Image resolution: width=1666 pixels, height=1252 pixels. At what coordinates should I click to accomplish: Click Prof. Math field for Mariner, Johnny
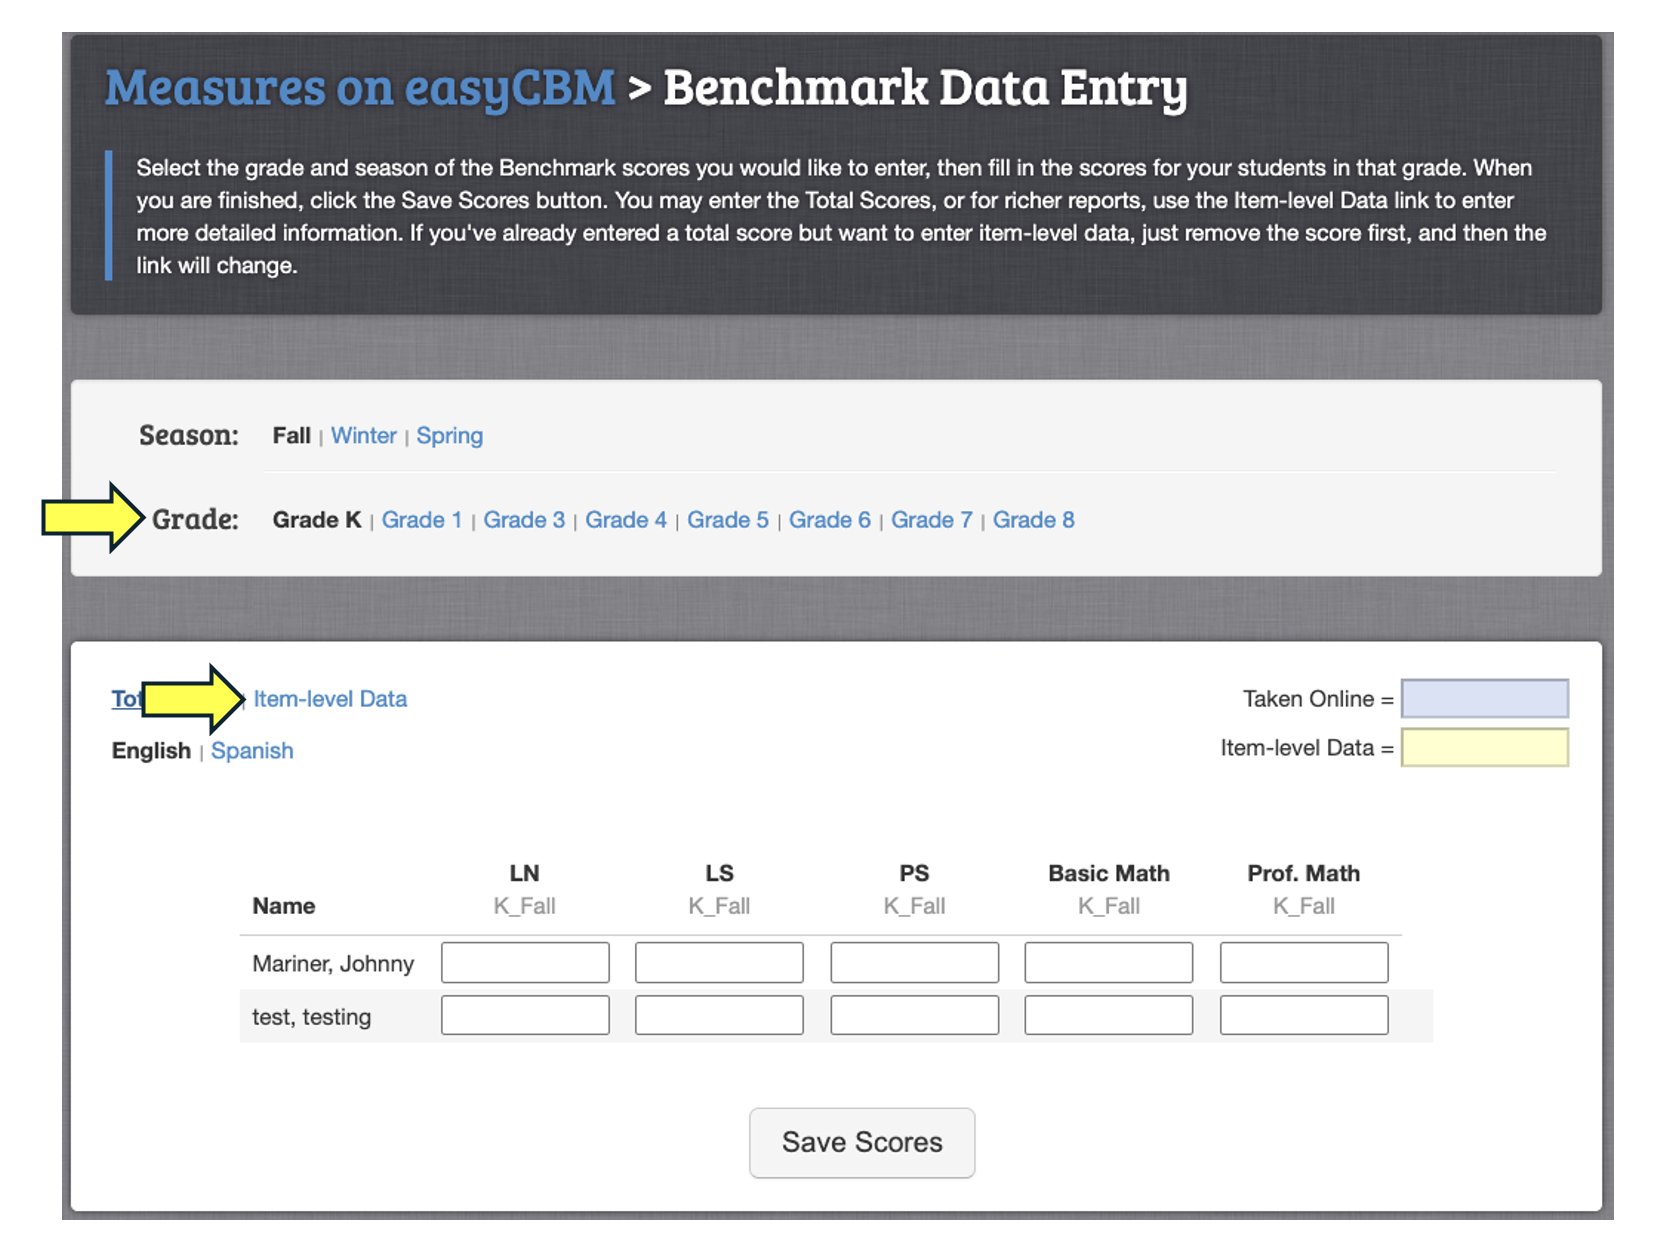coord(1304,963)
